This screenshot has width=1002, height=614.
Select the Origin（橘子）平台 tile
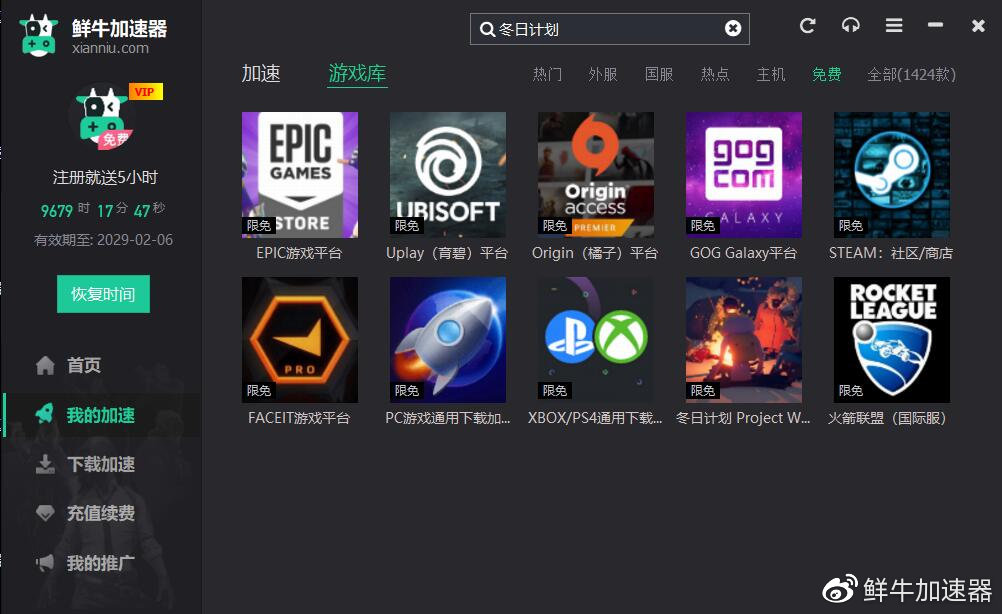(x=596, y=175)
